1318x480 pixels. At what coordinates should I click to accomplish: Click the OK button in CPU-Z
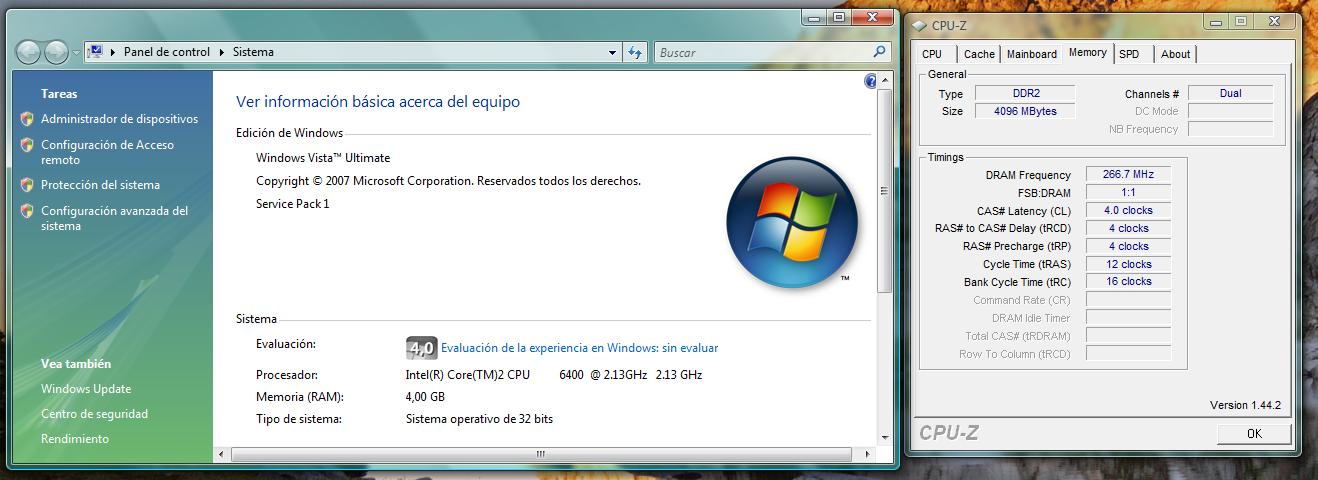[x=1254, y=434]
